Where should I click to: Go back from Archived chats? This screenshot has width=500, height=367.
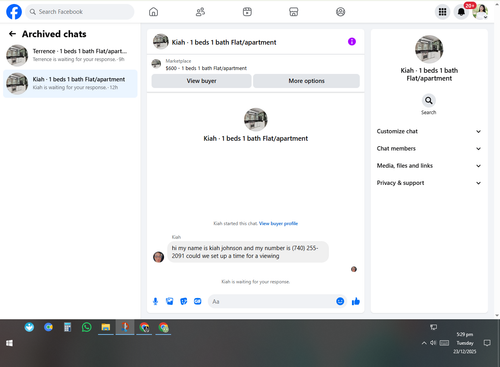12,34
